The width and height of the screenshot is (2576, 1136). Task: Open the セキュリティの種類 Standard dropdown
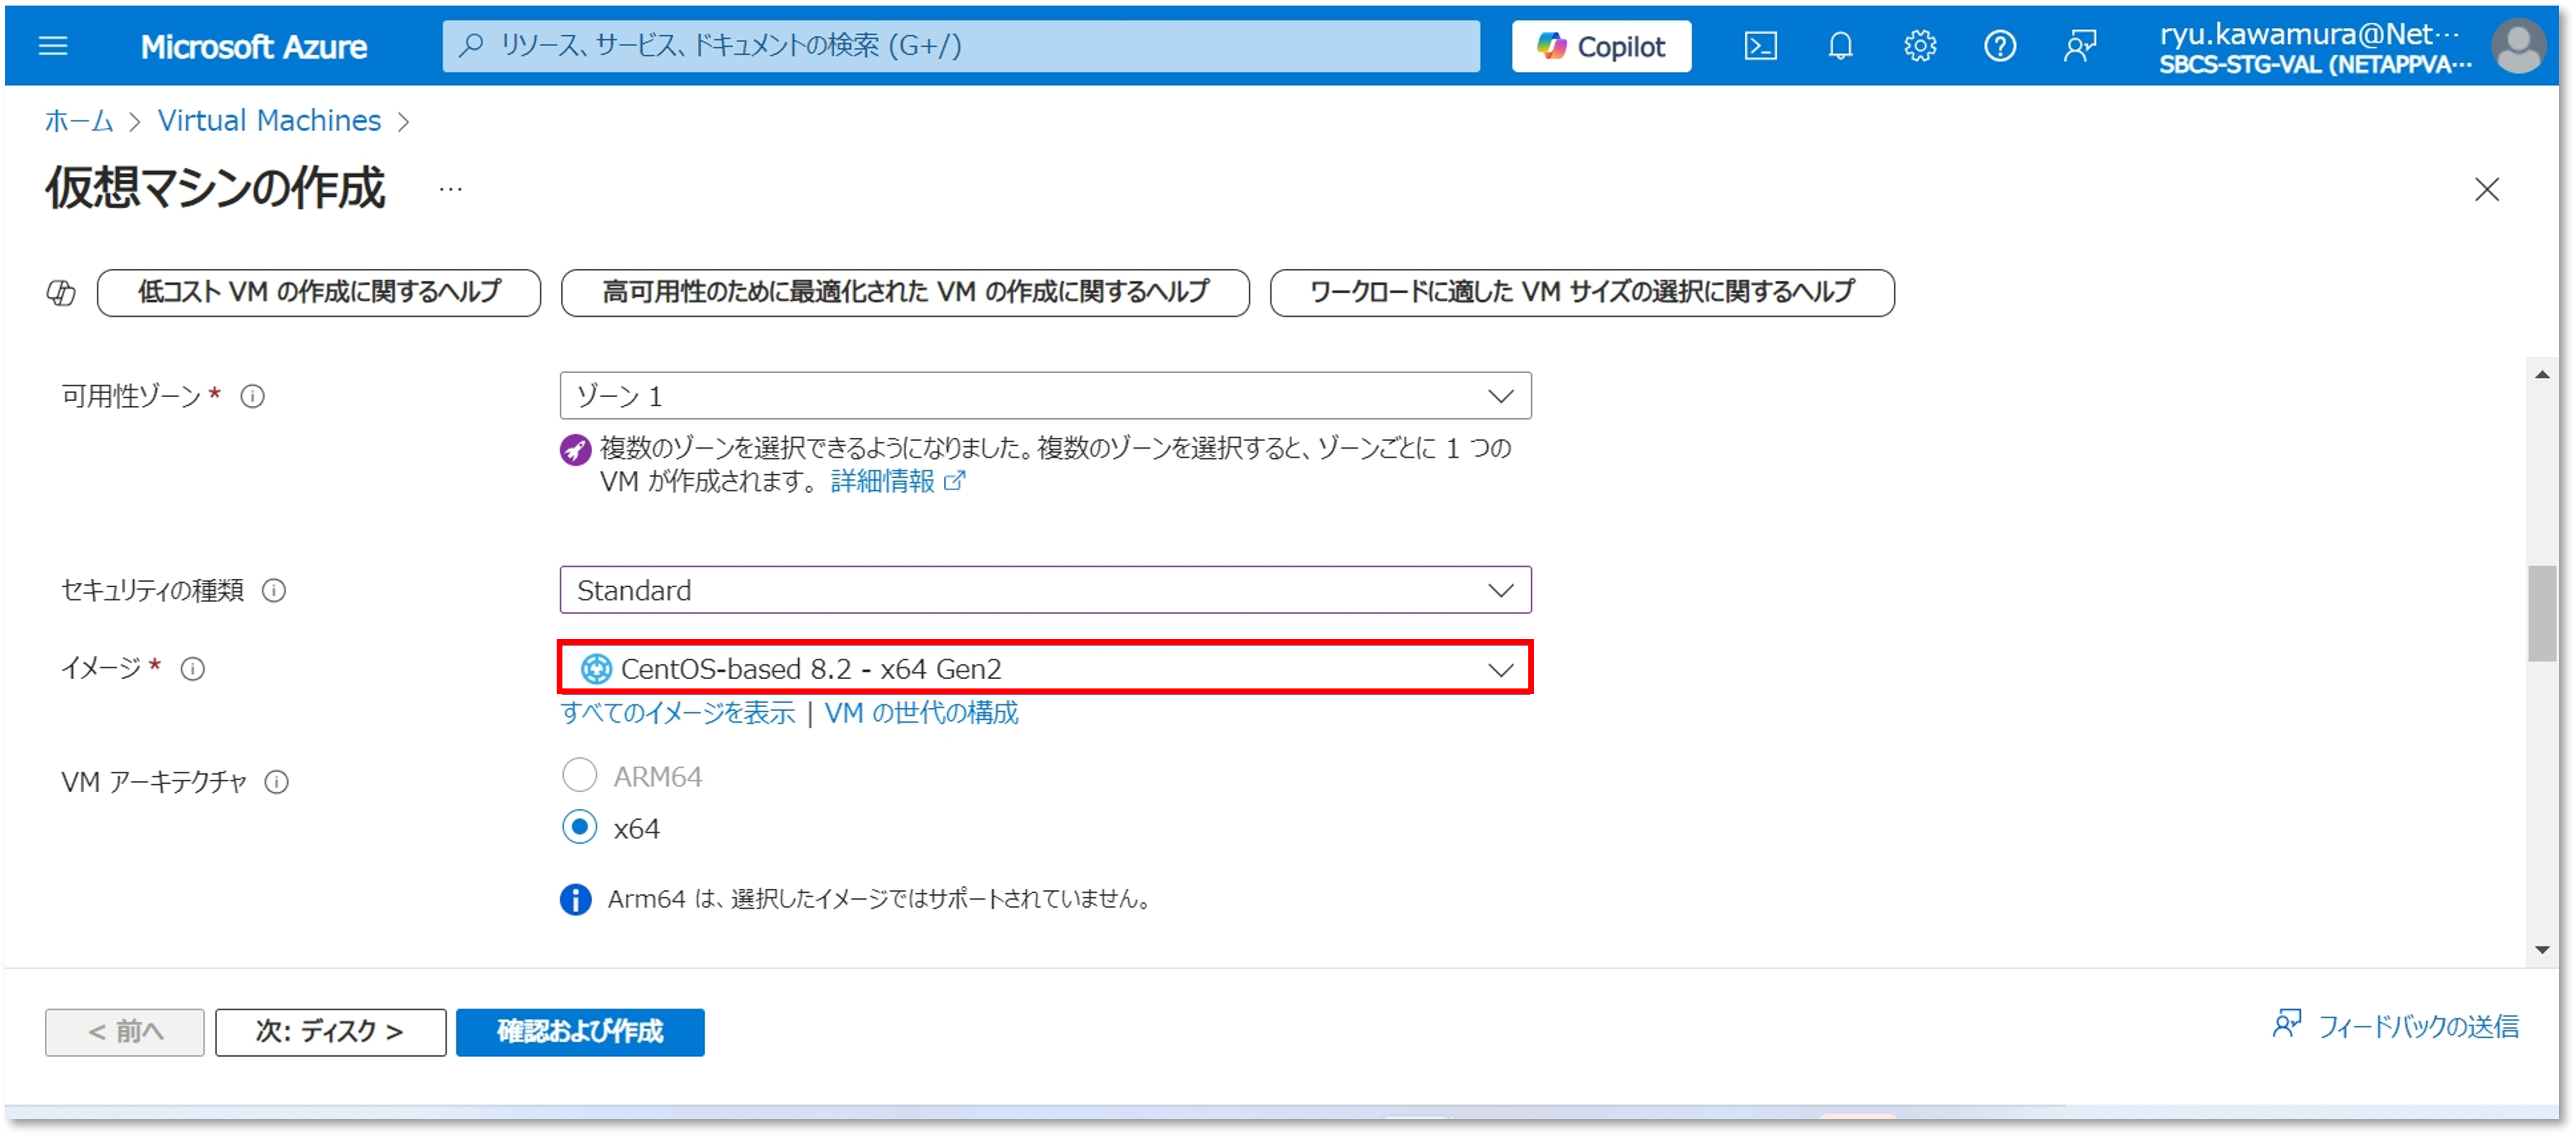pyautogui.click(x=1045, y=590)
